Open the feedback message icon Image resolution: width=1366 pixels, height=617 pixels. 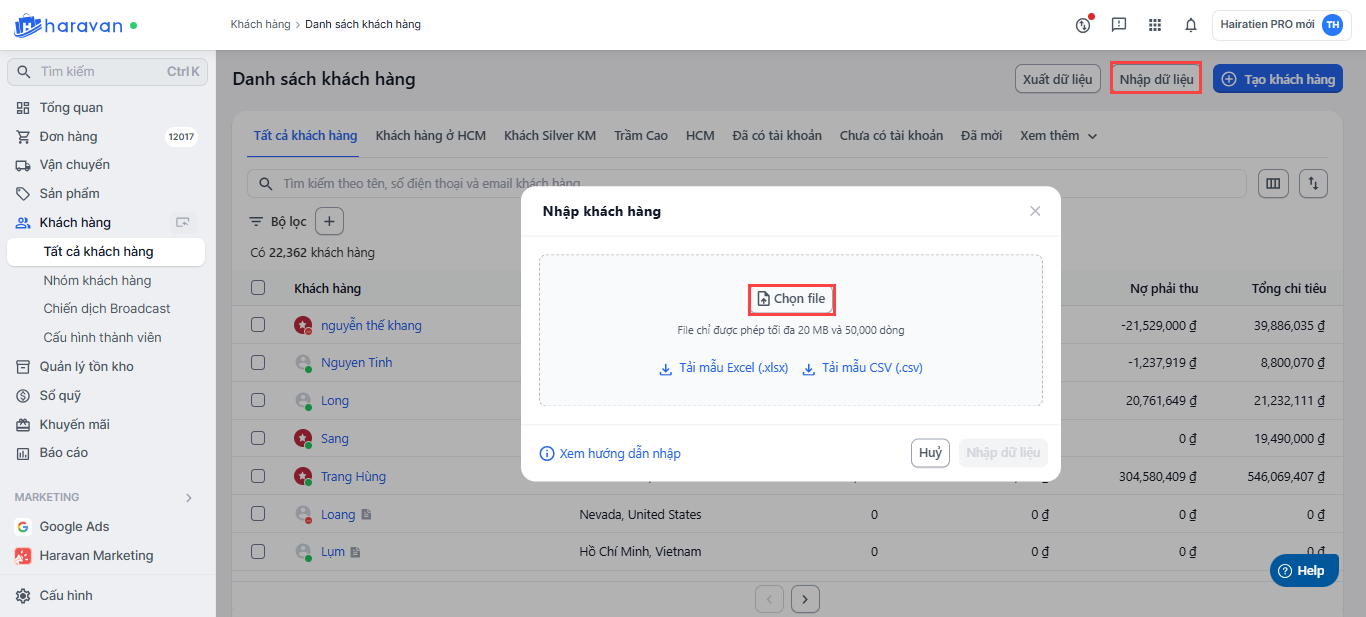pyautogui.click(x=1119, y=25)
